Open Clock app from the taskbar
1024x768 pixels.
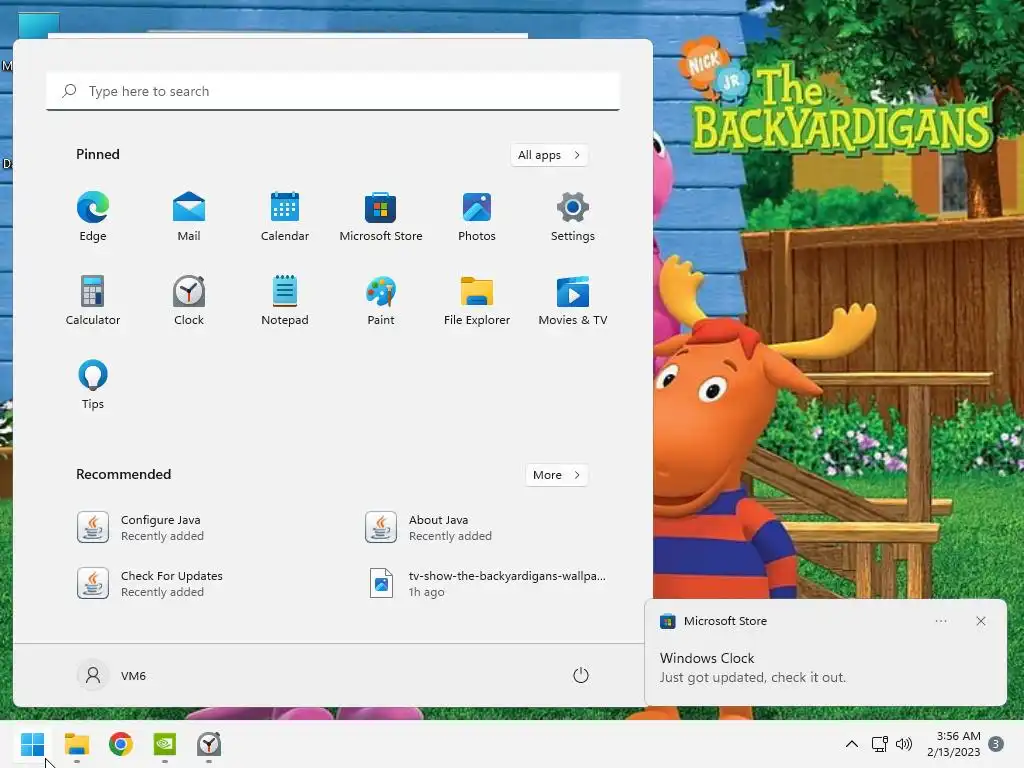pos(209,744)
